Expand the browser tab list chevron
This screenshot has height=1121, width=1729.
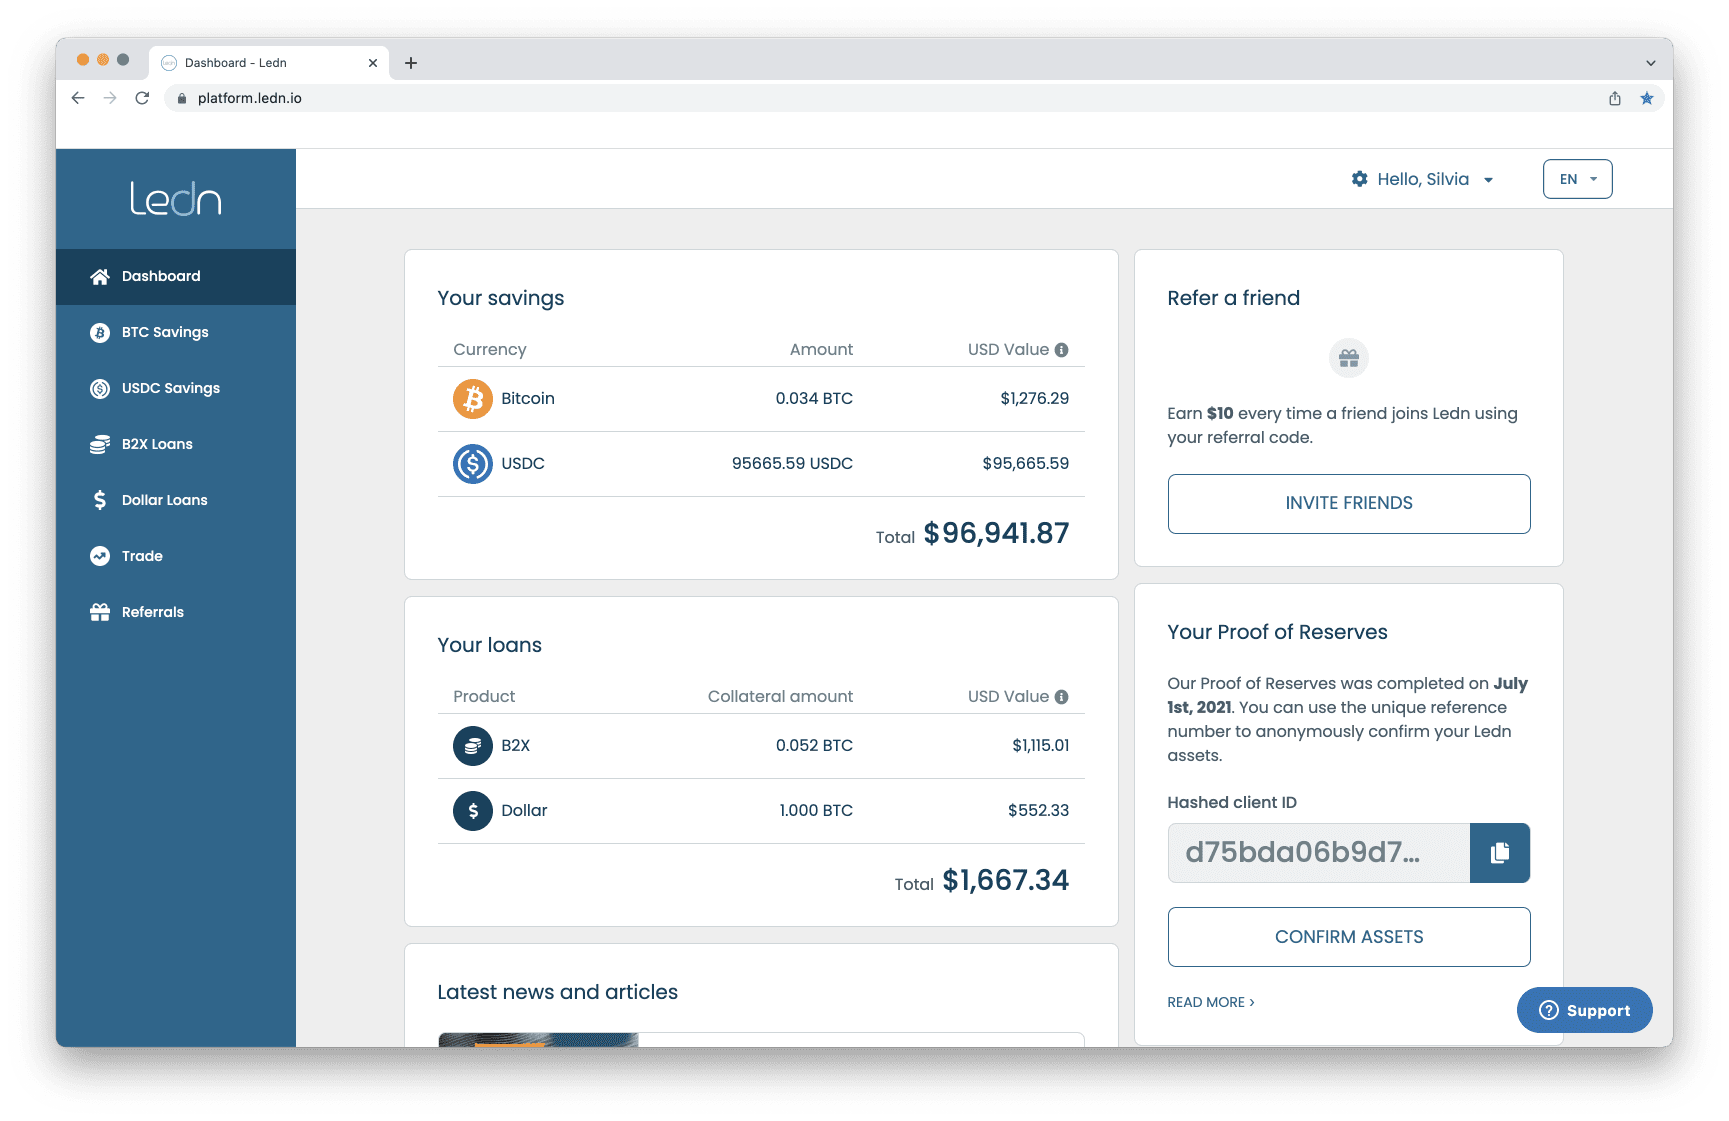tap(1651, 63)
